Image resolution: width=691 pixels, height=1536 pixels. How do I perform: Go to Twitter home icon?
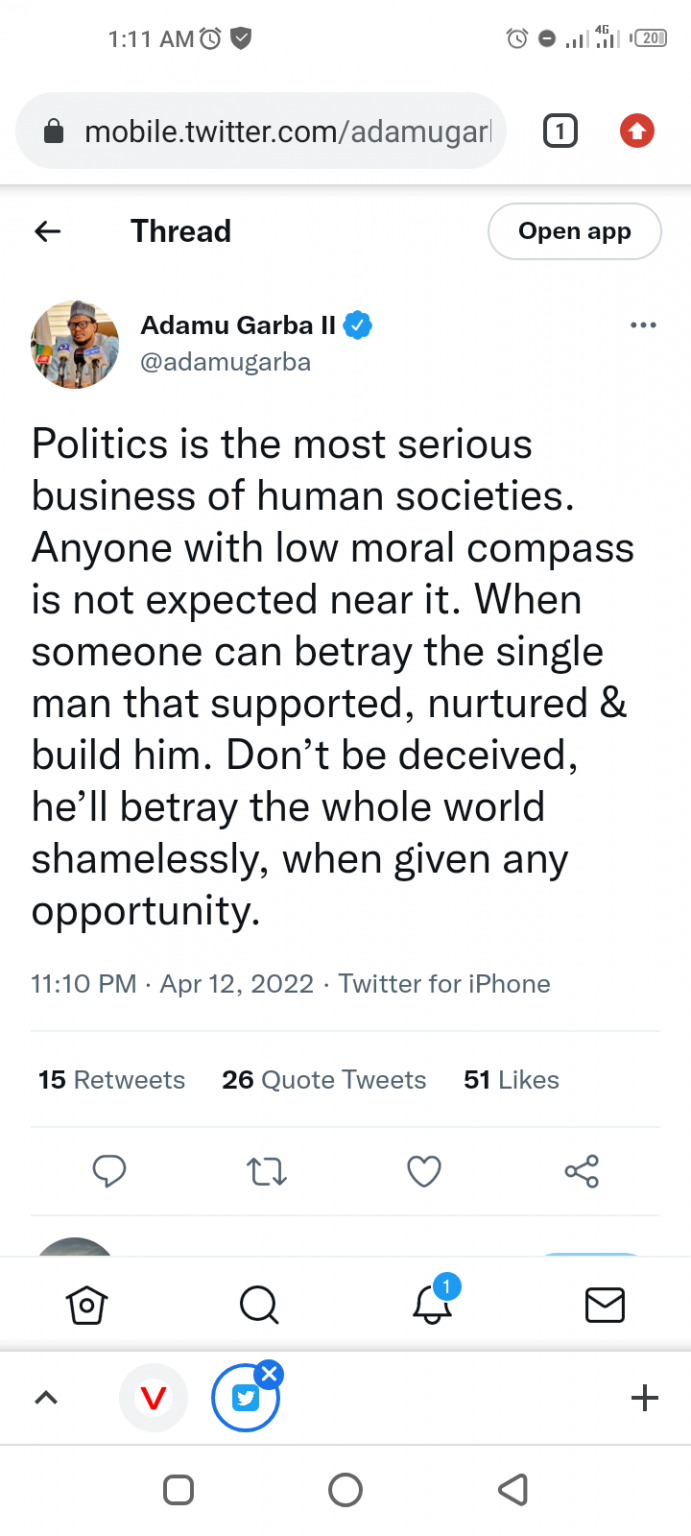click(87, 1305)
